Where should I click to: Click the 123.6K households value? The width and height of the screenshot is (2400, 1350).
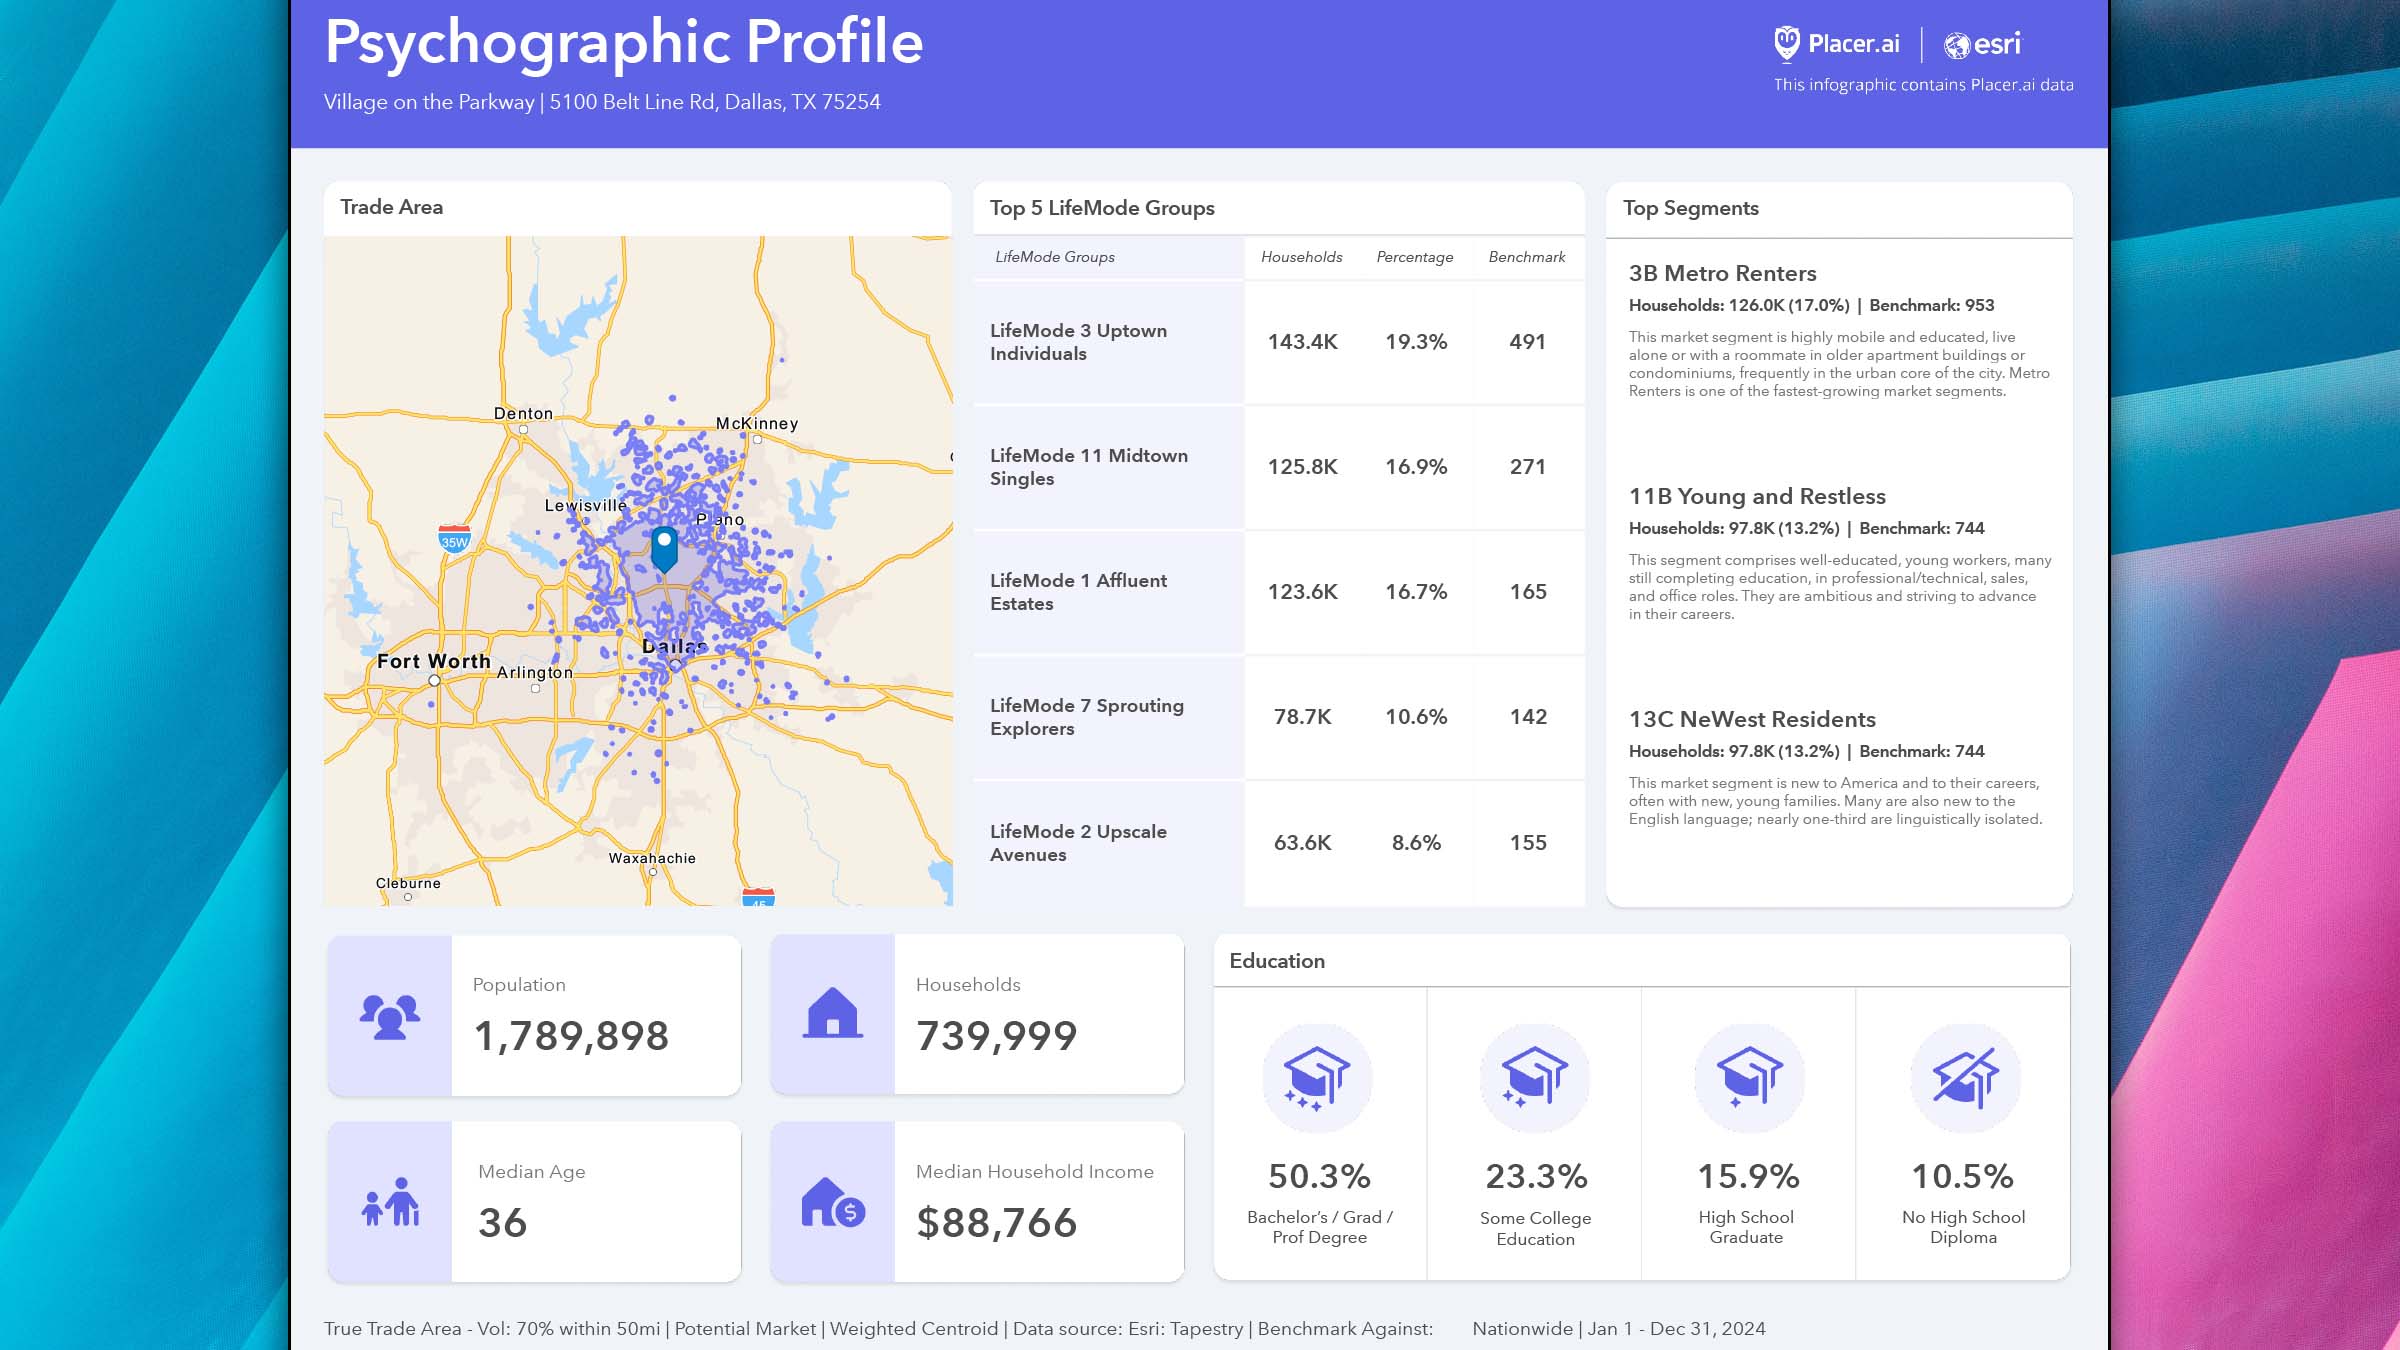tap(1302, 592)
